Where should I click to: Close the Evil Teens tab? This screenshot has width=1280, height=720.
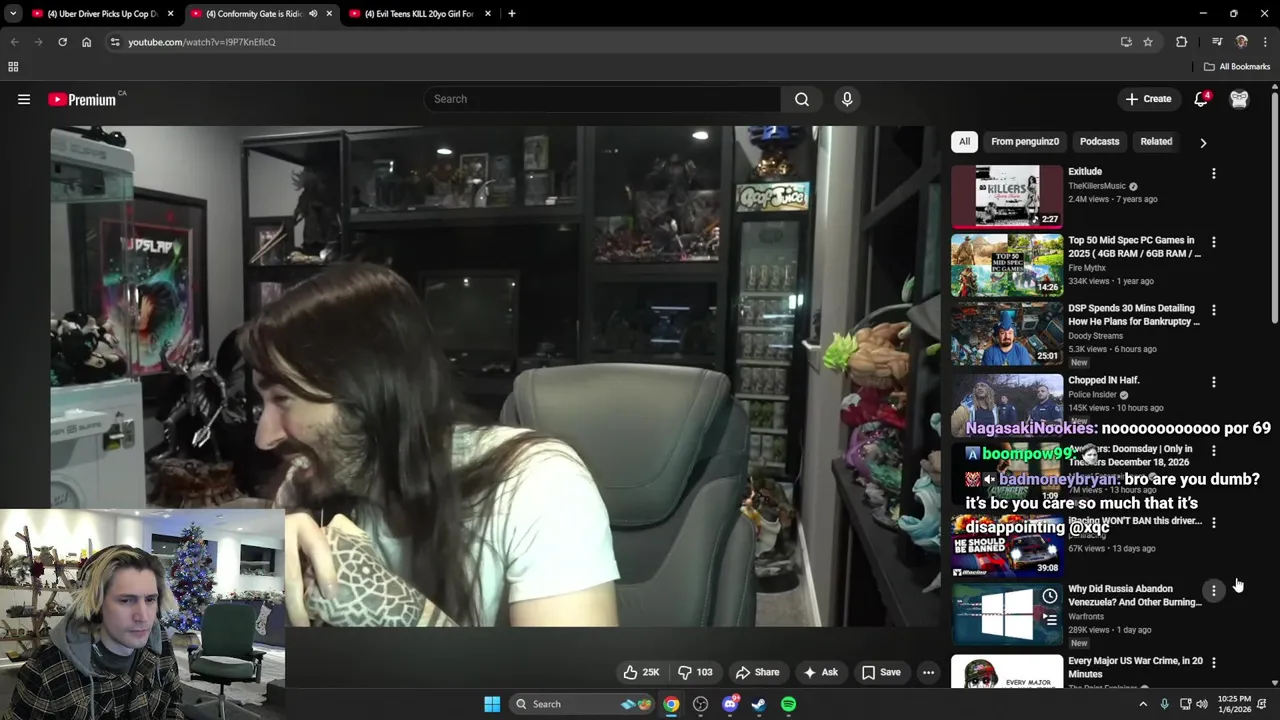coord(488,14)
